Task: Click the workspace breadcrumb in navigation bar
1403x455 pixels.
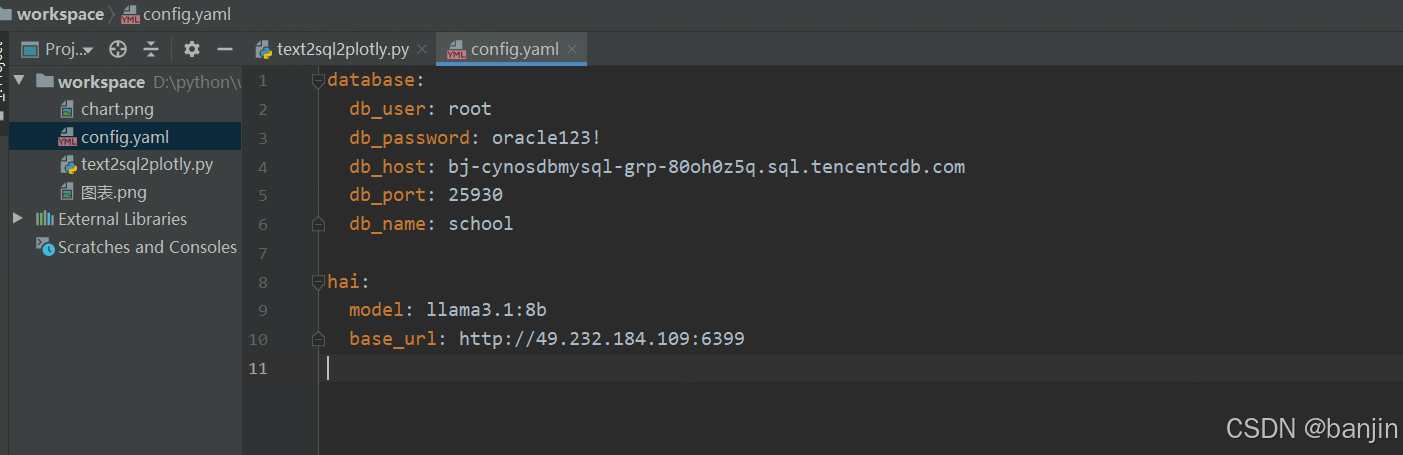Action: pos(59,14)
